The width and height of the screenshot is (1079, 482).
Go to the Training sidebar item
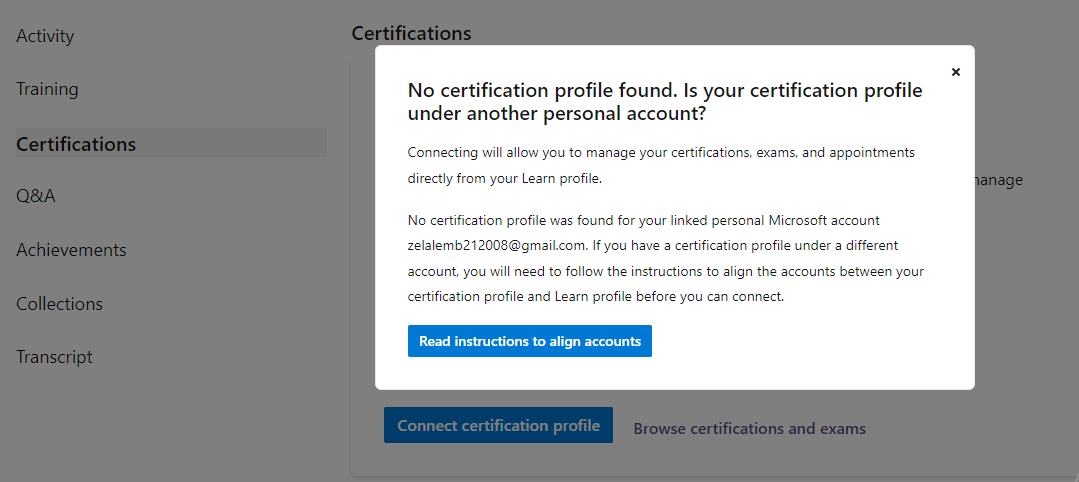pyautogui.click(x=47, y=89)
